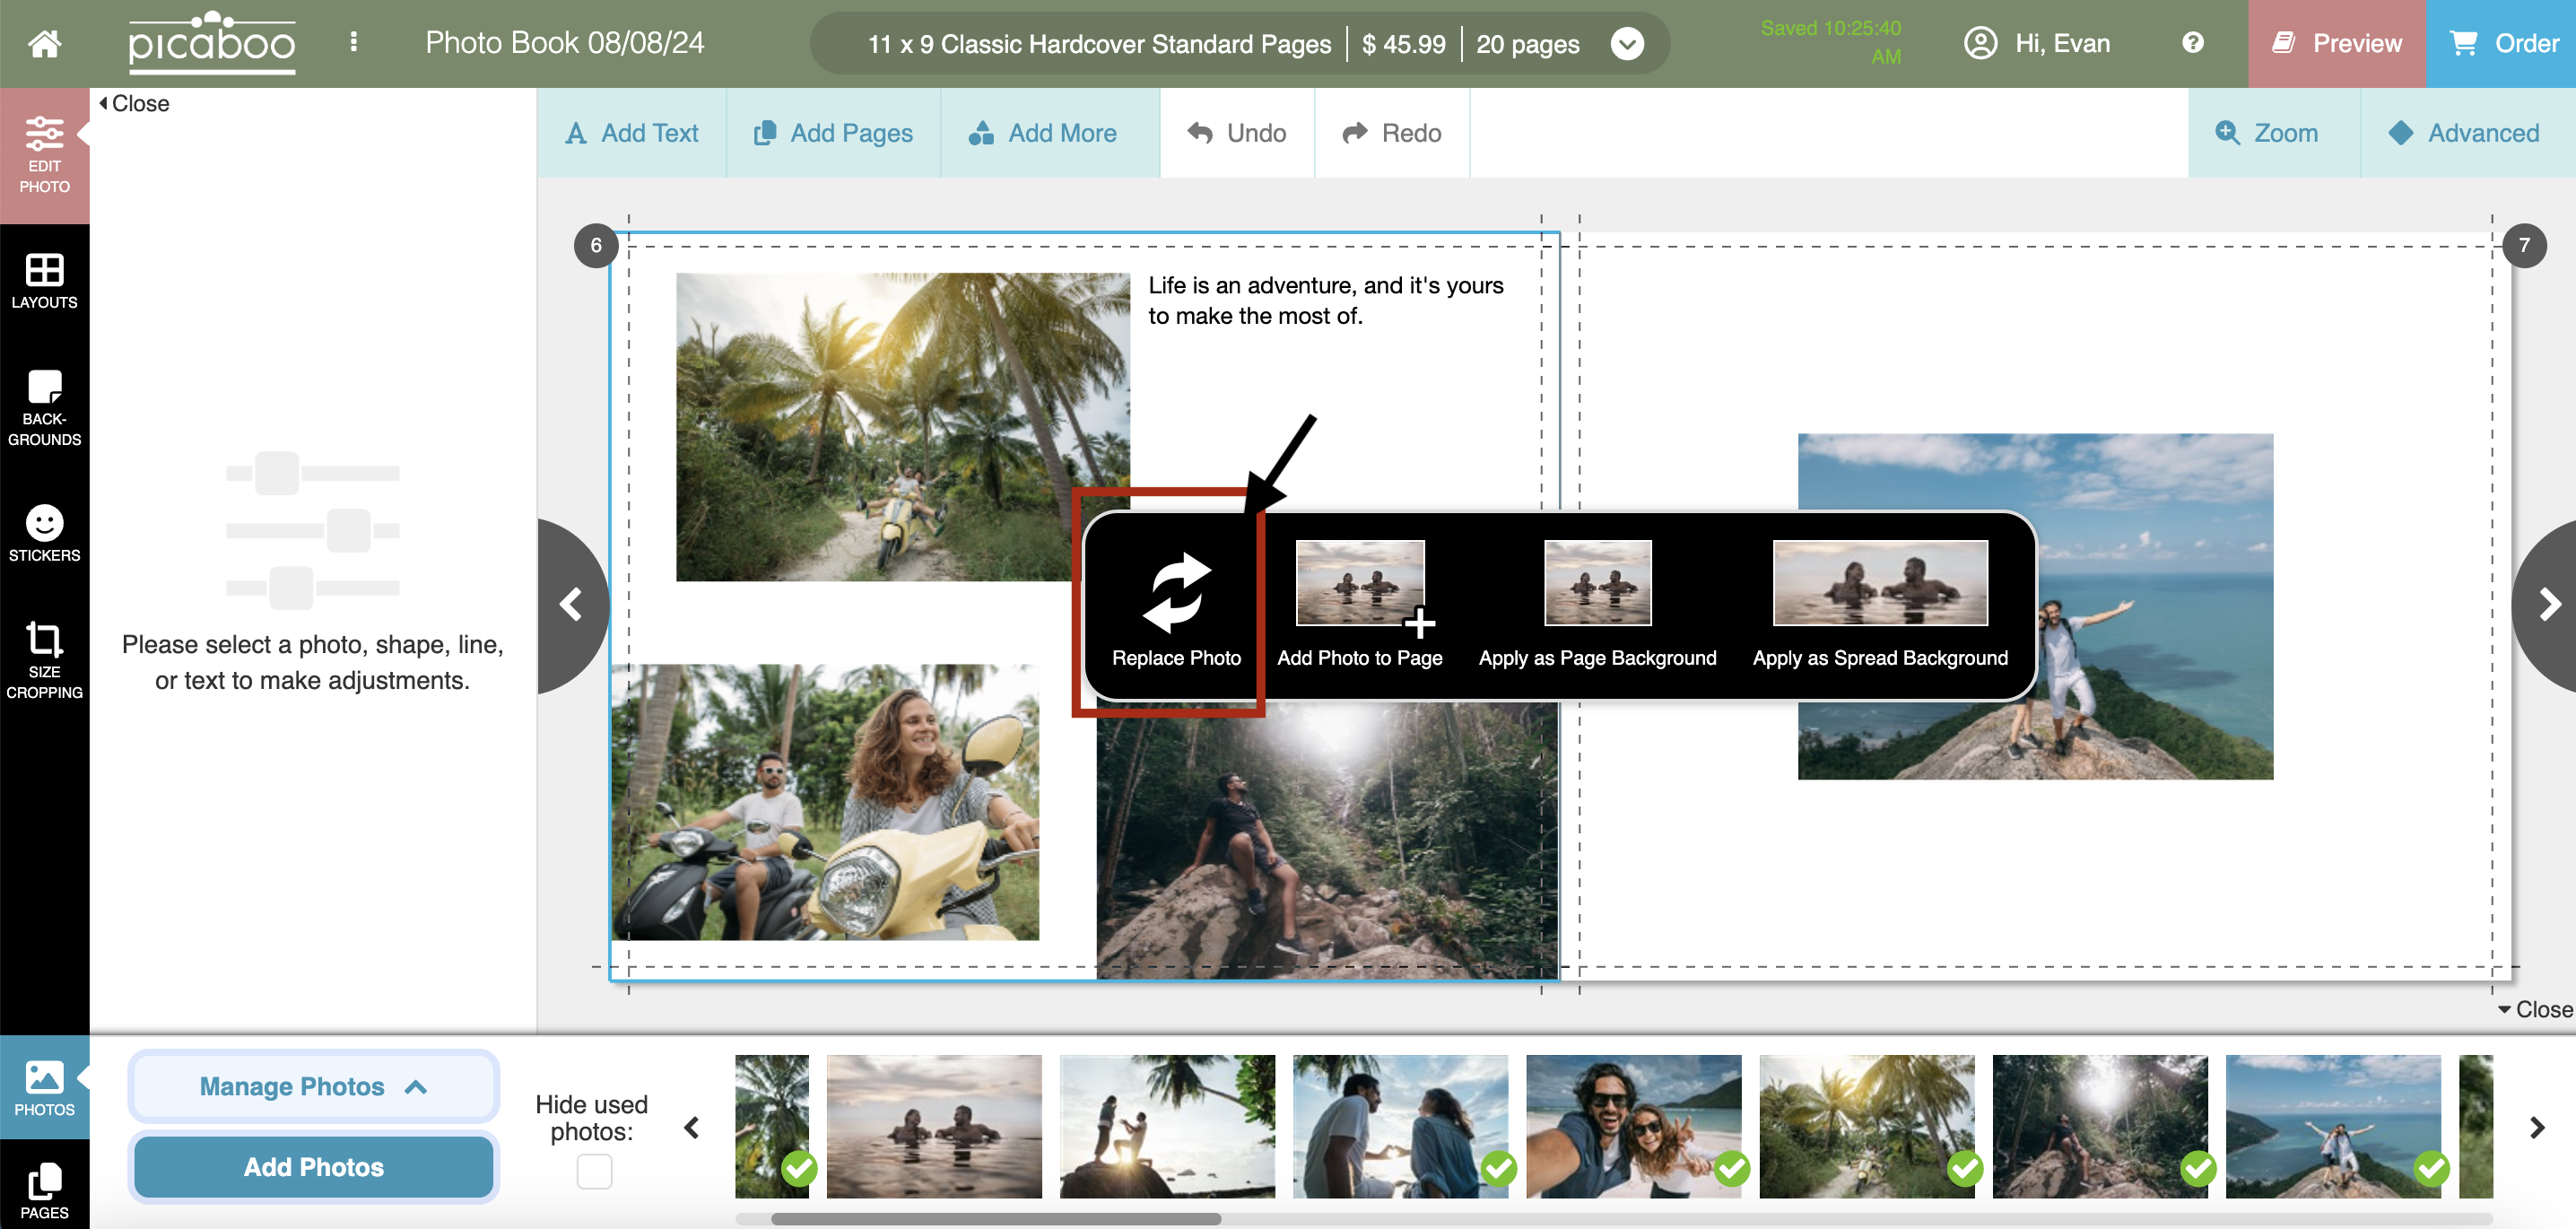Image resolution: width=2576 pixels, height=1229 pixels.
Task: Go to the home page icon
Action: [x=44, y=43]
